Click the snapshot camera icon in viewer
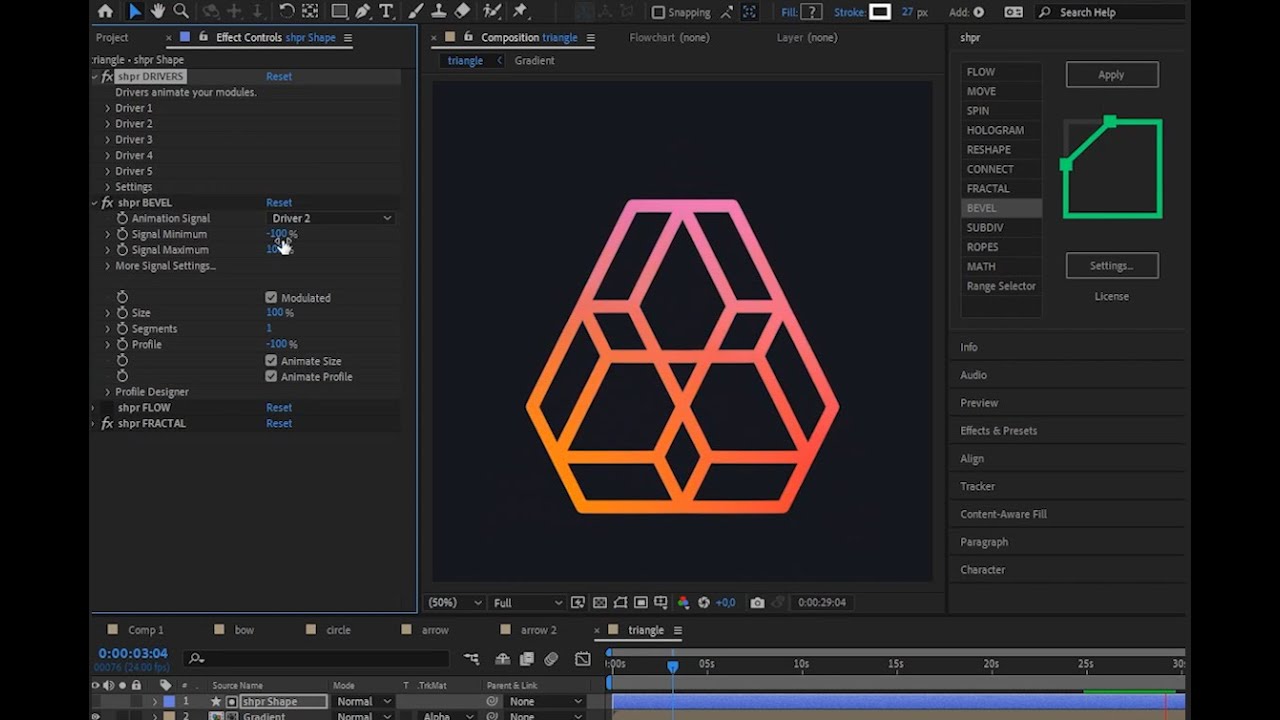1280x720 pixels. (x=757, y=603)
